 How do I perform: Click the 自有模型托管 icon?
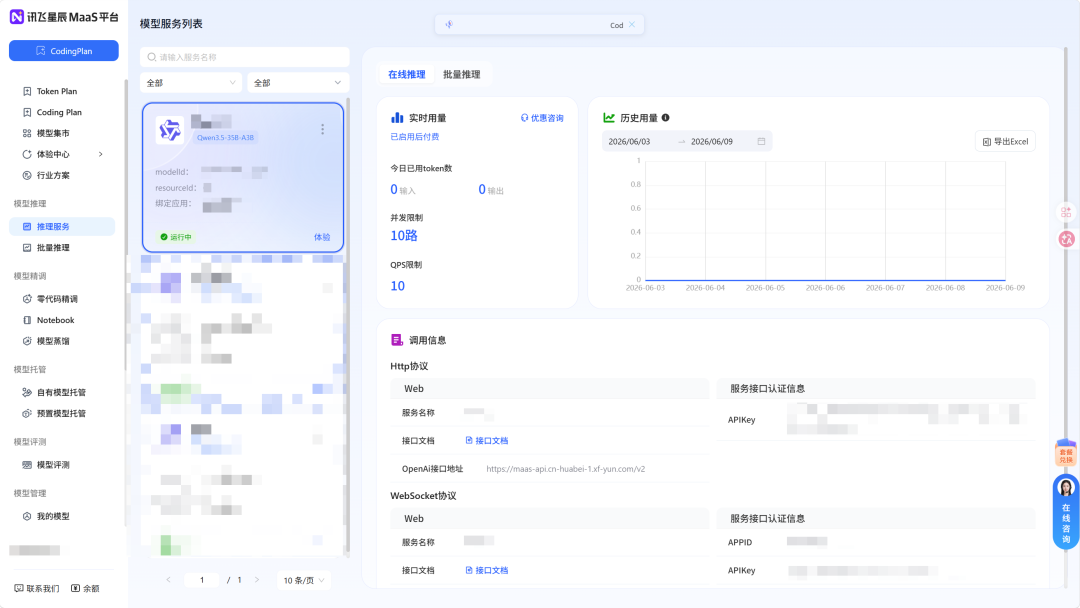[x=27, y=392]
